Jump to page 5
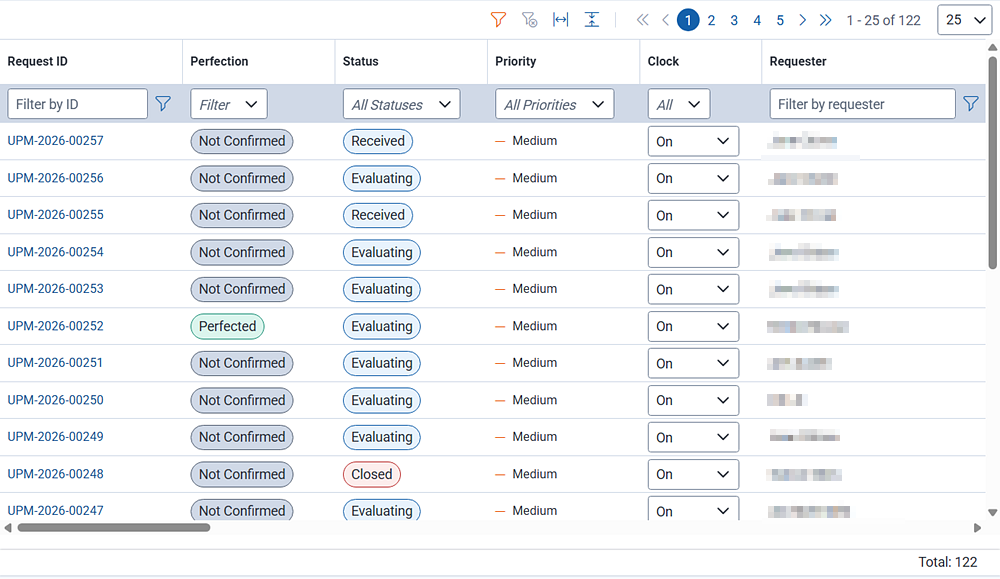Screen dimensions: 1000x579 coord(780,20)
